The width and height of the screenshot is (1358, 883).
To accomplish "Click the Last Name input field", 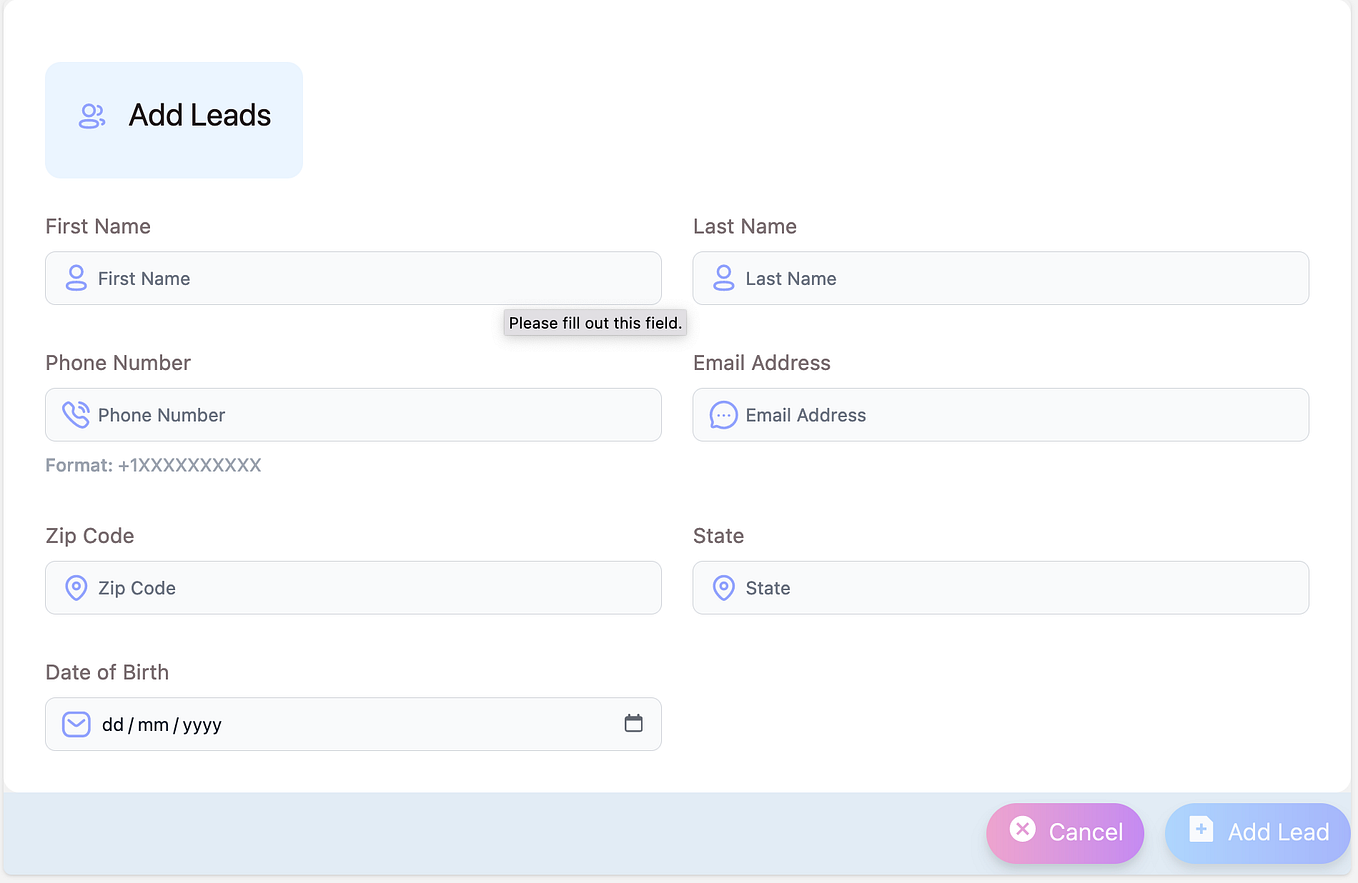I will point(950,278).
